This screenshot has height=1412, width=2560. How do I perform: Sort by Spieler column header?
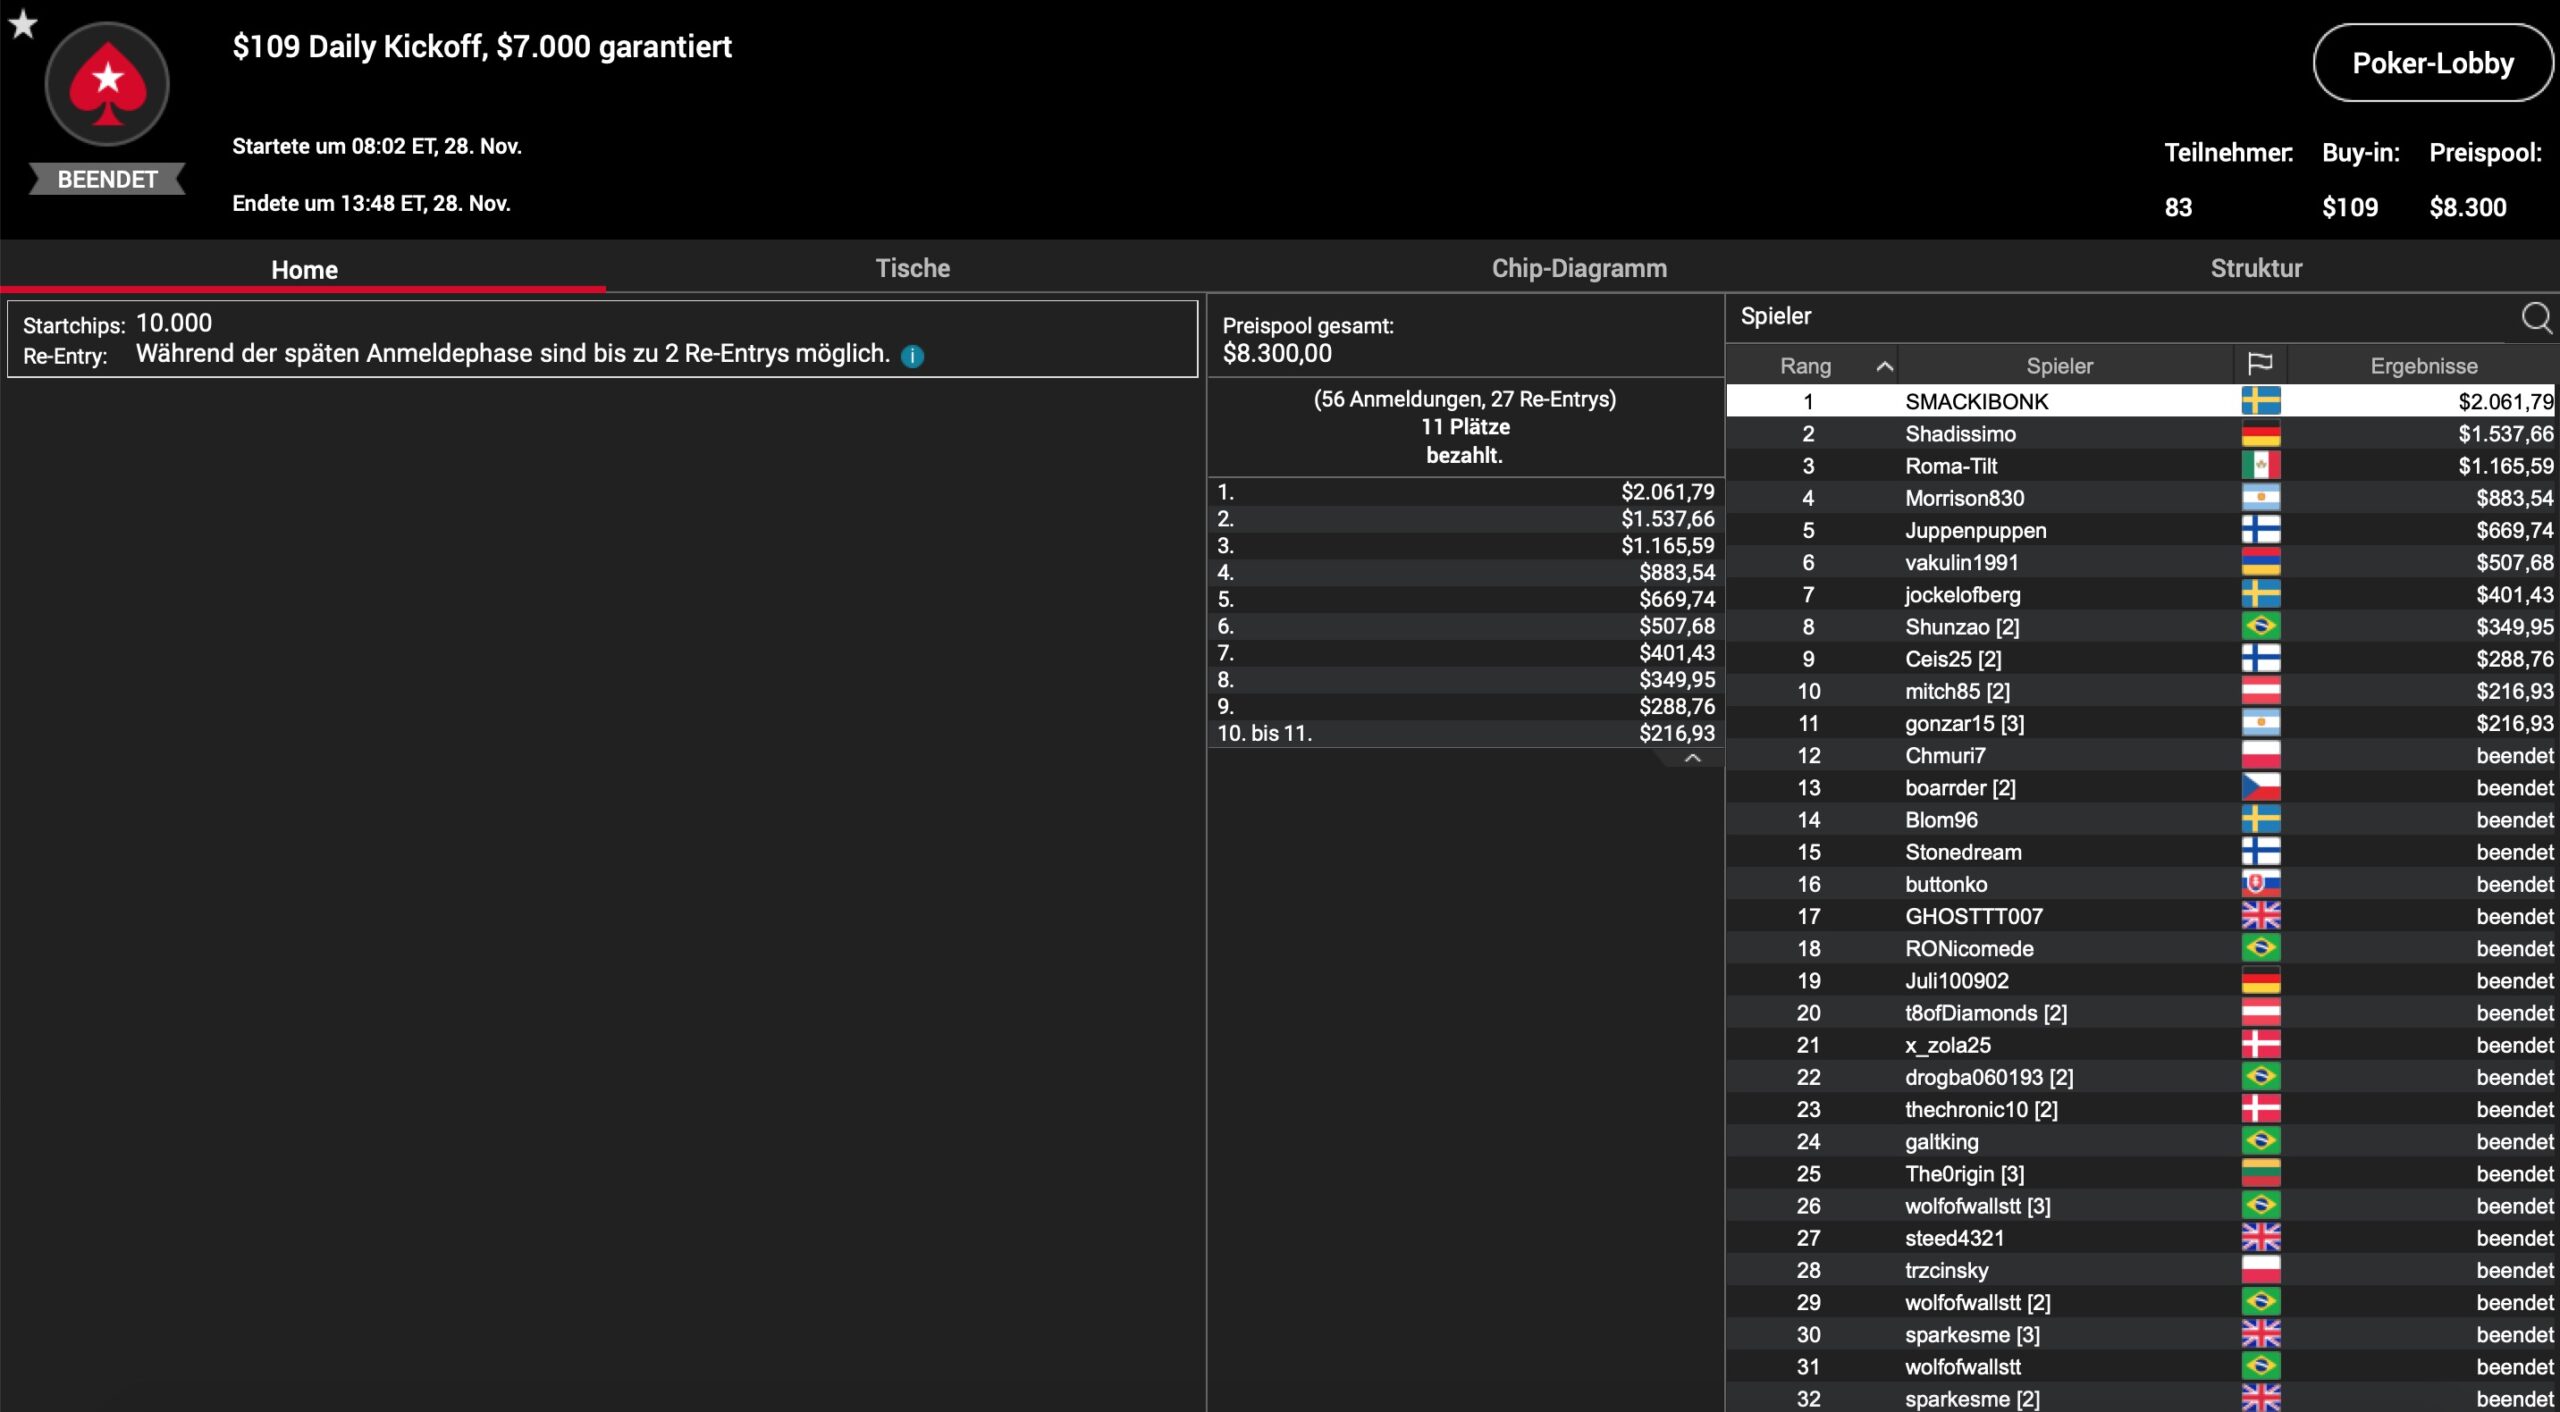click(2059, 366)
